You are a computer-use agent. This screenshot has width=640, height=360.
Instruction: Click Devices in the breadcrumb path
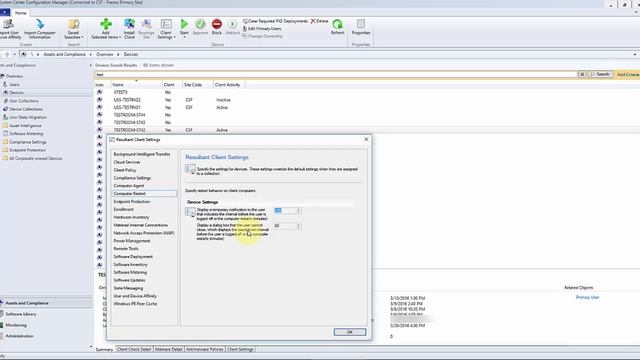tap(131, 54)
